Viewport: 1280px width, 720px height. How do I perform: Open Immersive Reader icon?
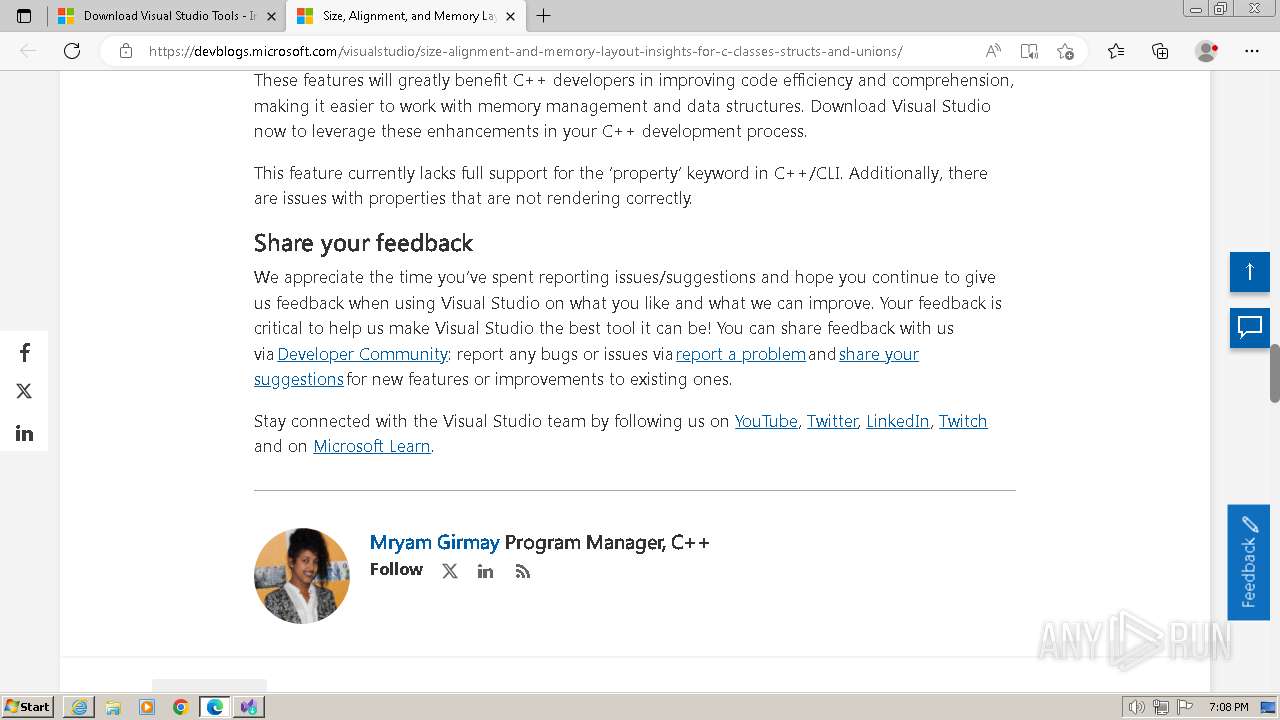point(1029,51)
